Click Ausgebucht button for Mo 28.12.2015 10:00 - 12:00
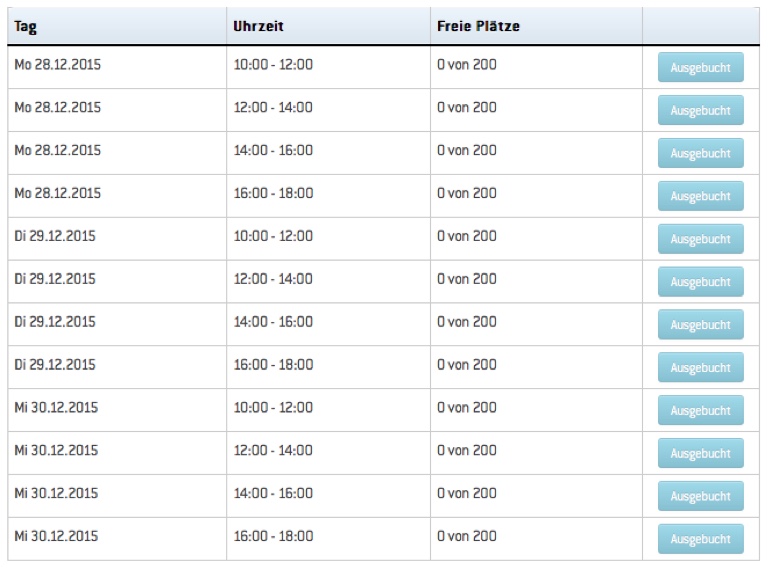Screen dimensions: 768x570 click(x=700, y=68)
